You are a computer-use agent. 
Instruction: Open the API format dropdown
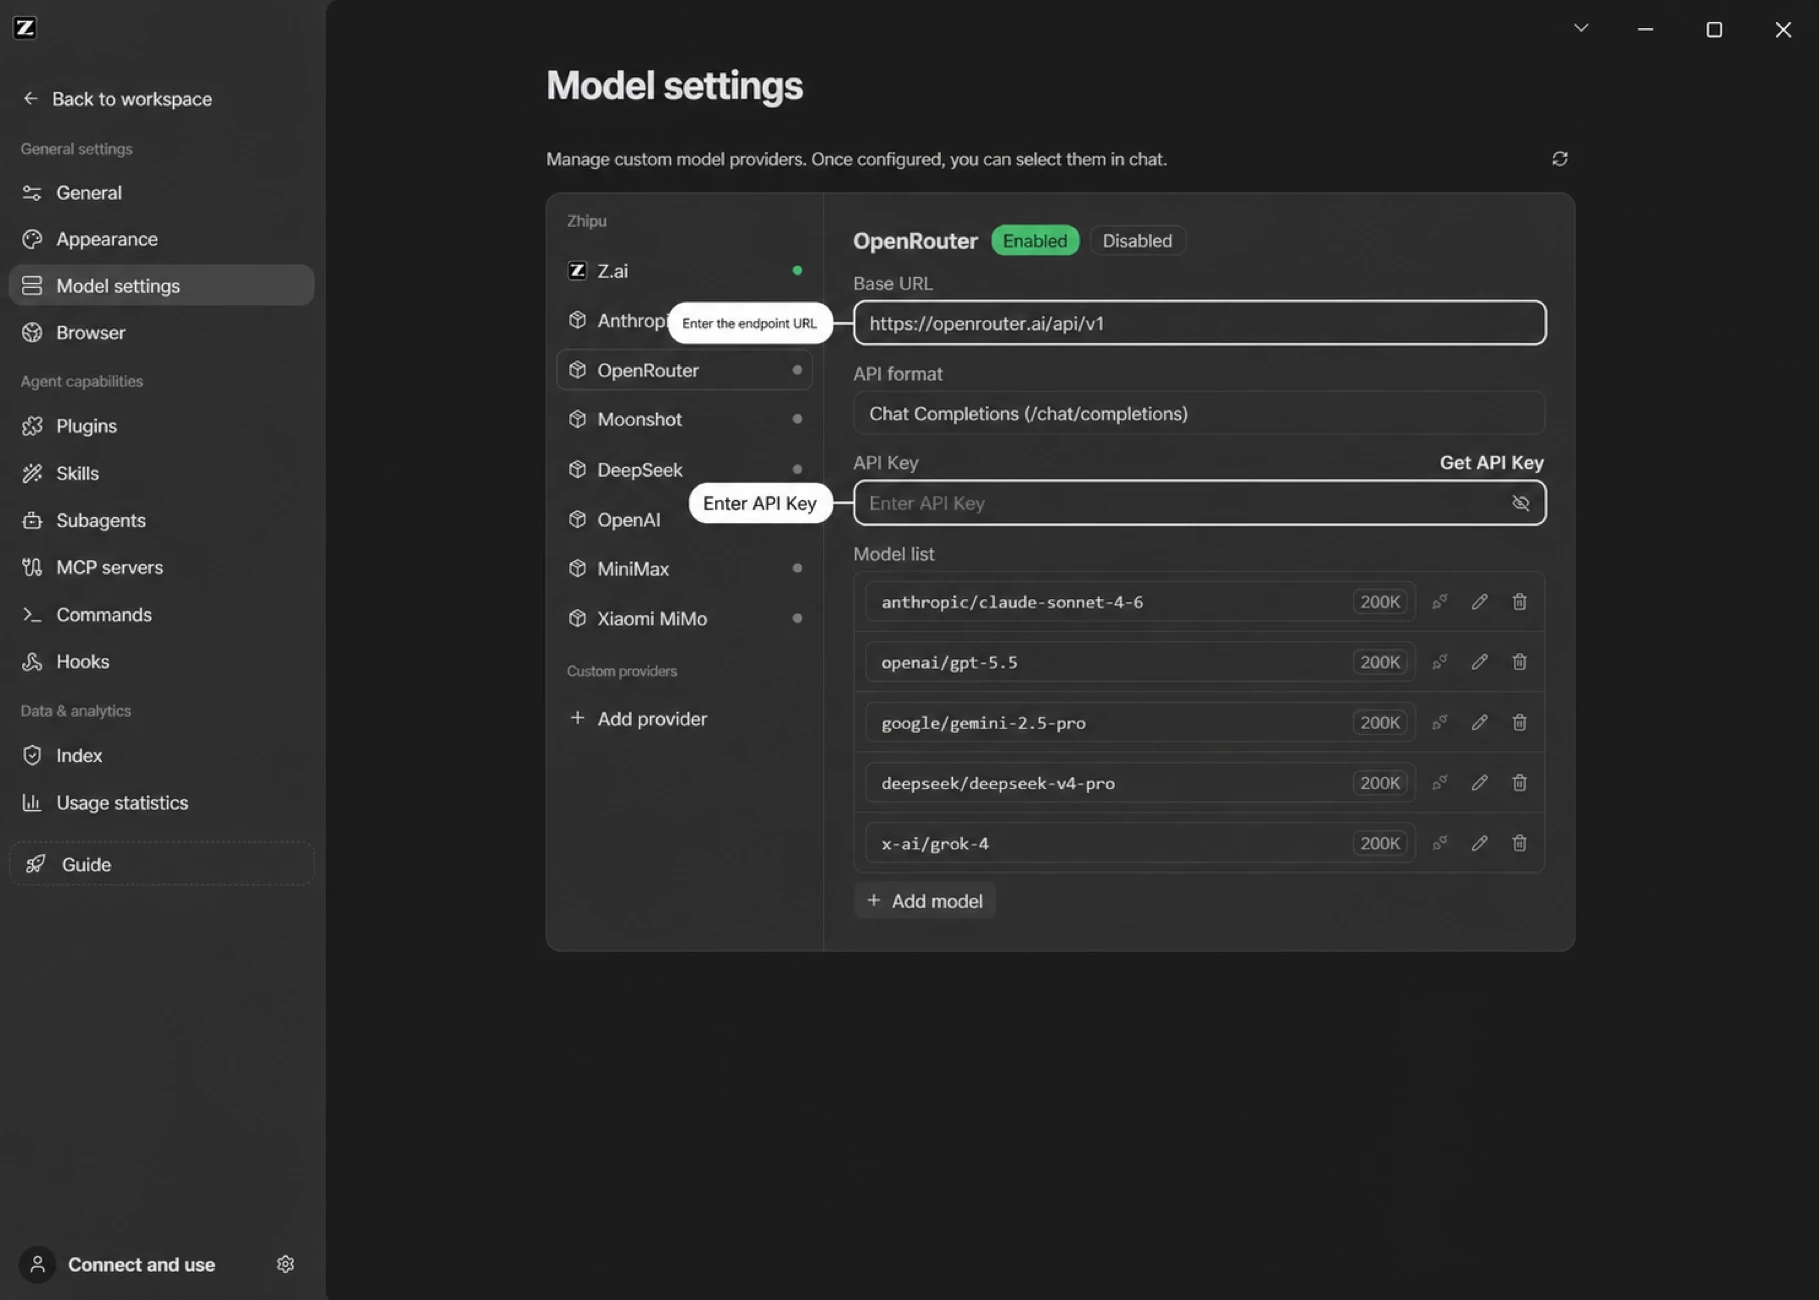pyautogui.click(x=1199, y=413)
